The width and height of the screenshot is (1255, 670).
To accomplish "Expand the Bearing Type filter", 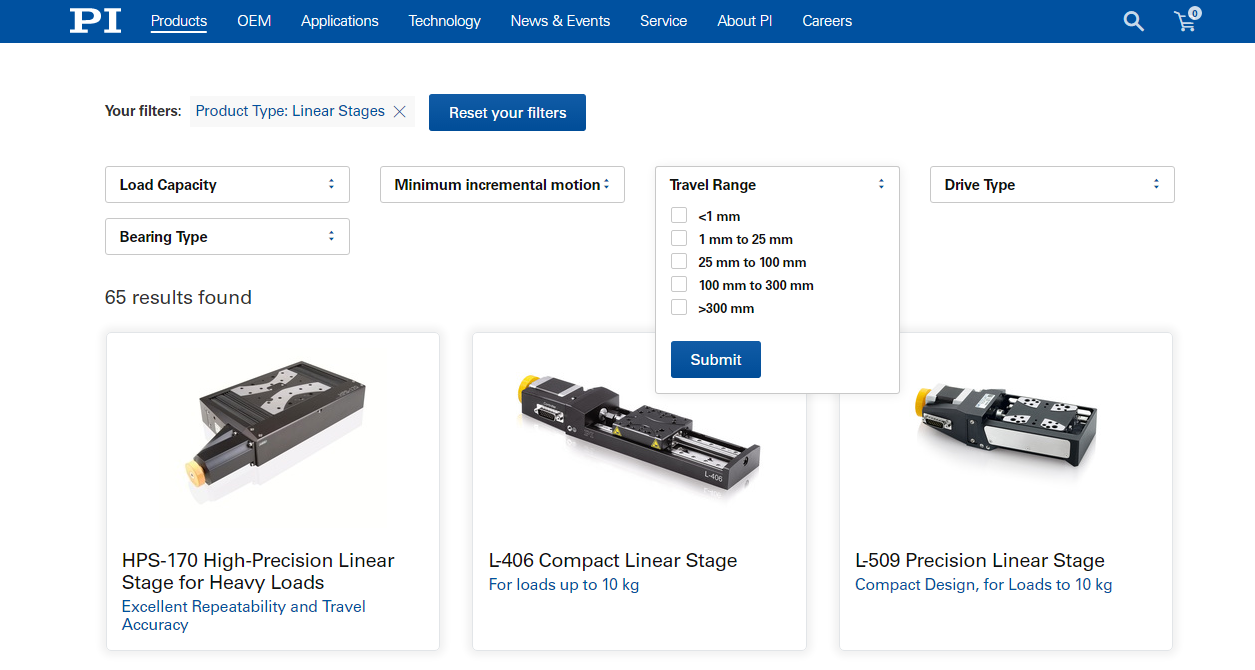I will point(227,236).
